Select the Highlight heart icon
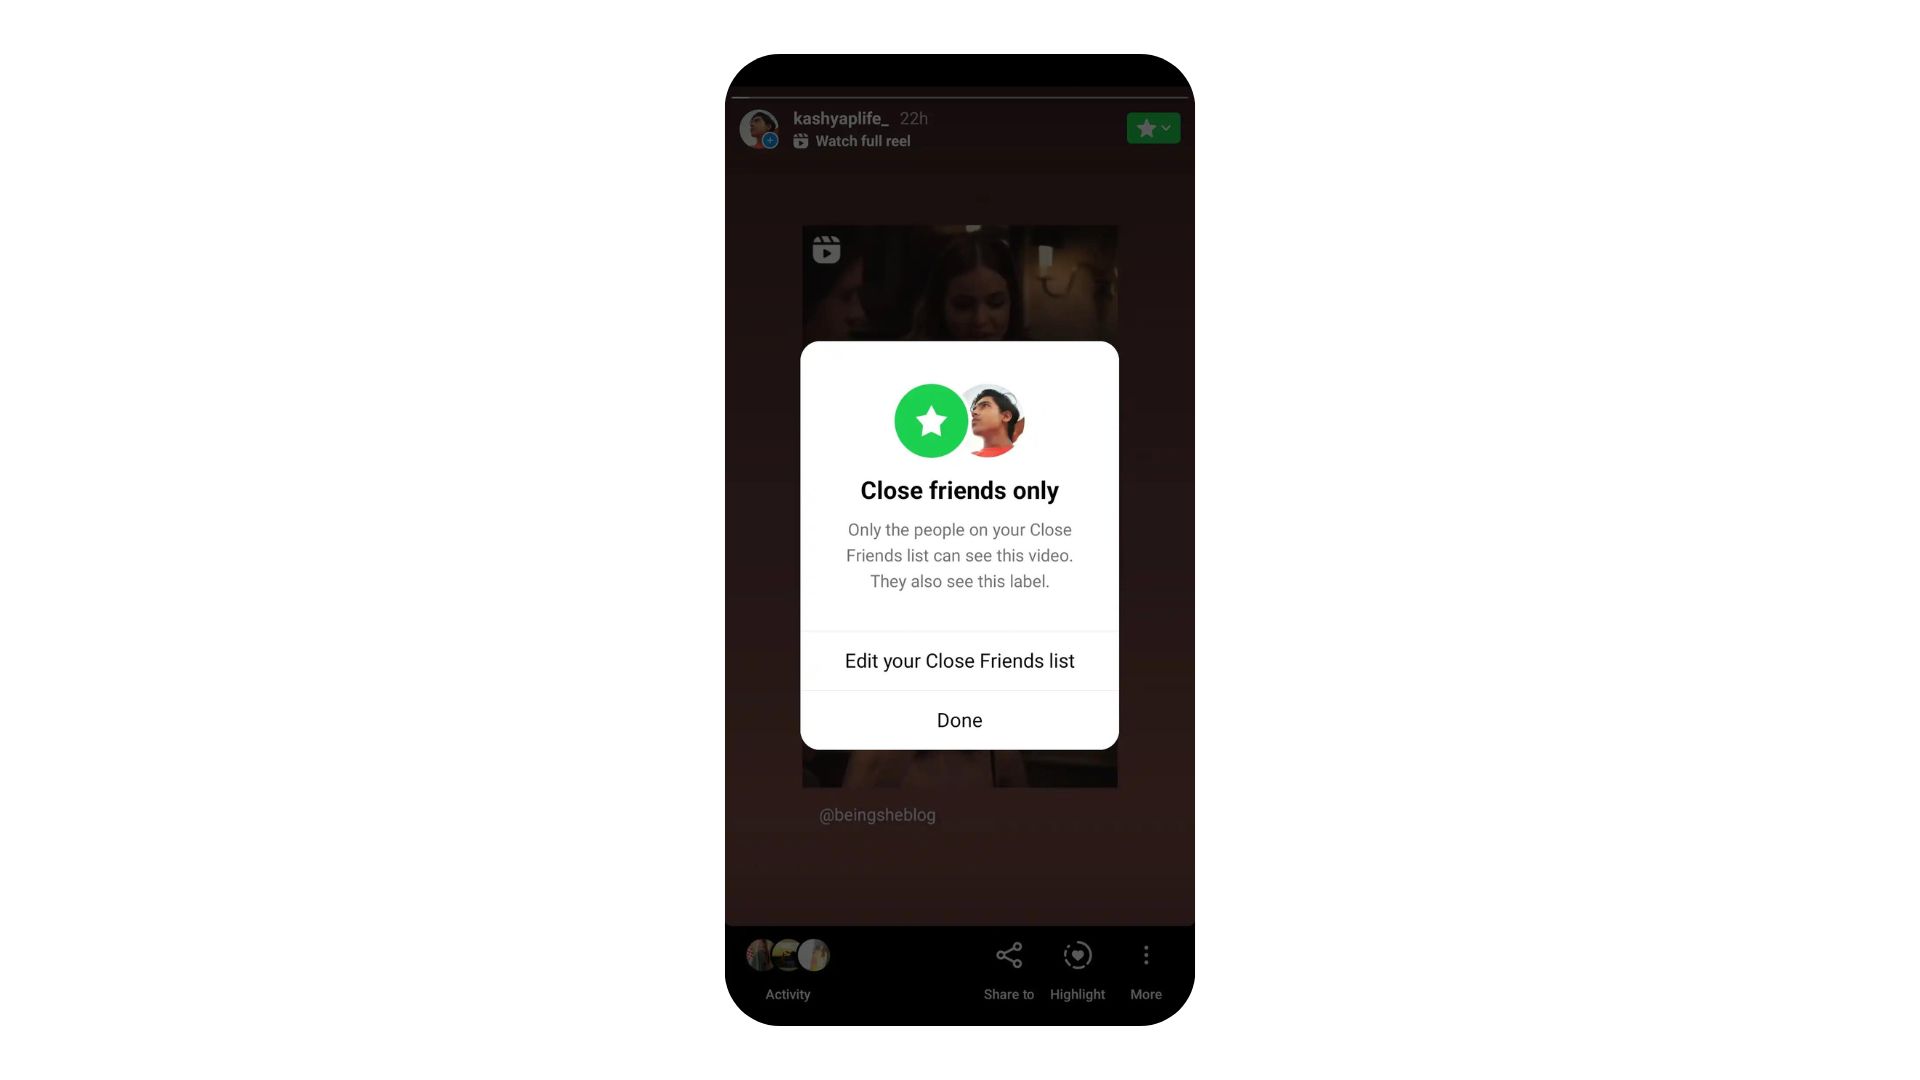1920x1080 pixels. (x=1077, y=955)
